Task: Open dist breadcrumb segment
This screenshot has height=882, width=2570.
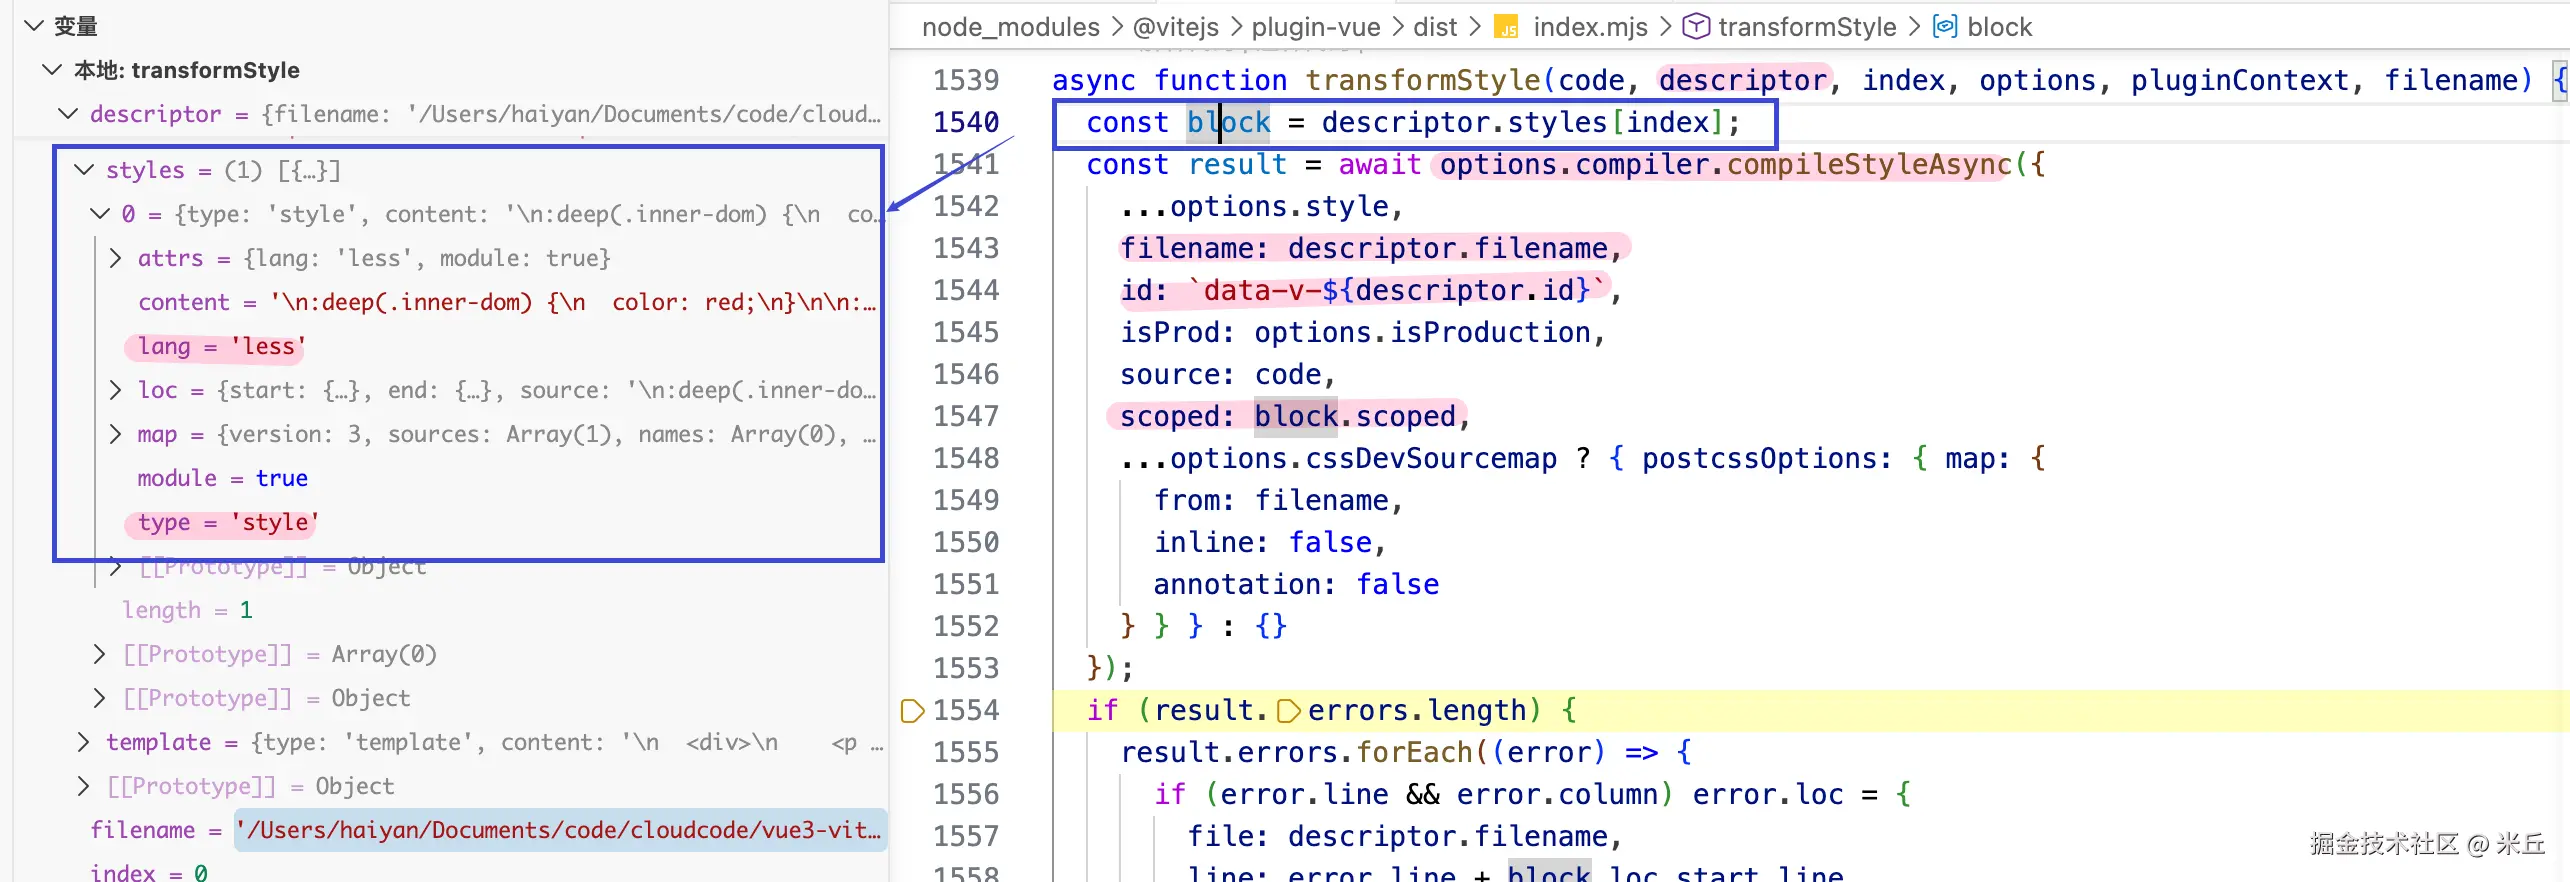Action: (1435, 27)
